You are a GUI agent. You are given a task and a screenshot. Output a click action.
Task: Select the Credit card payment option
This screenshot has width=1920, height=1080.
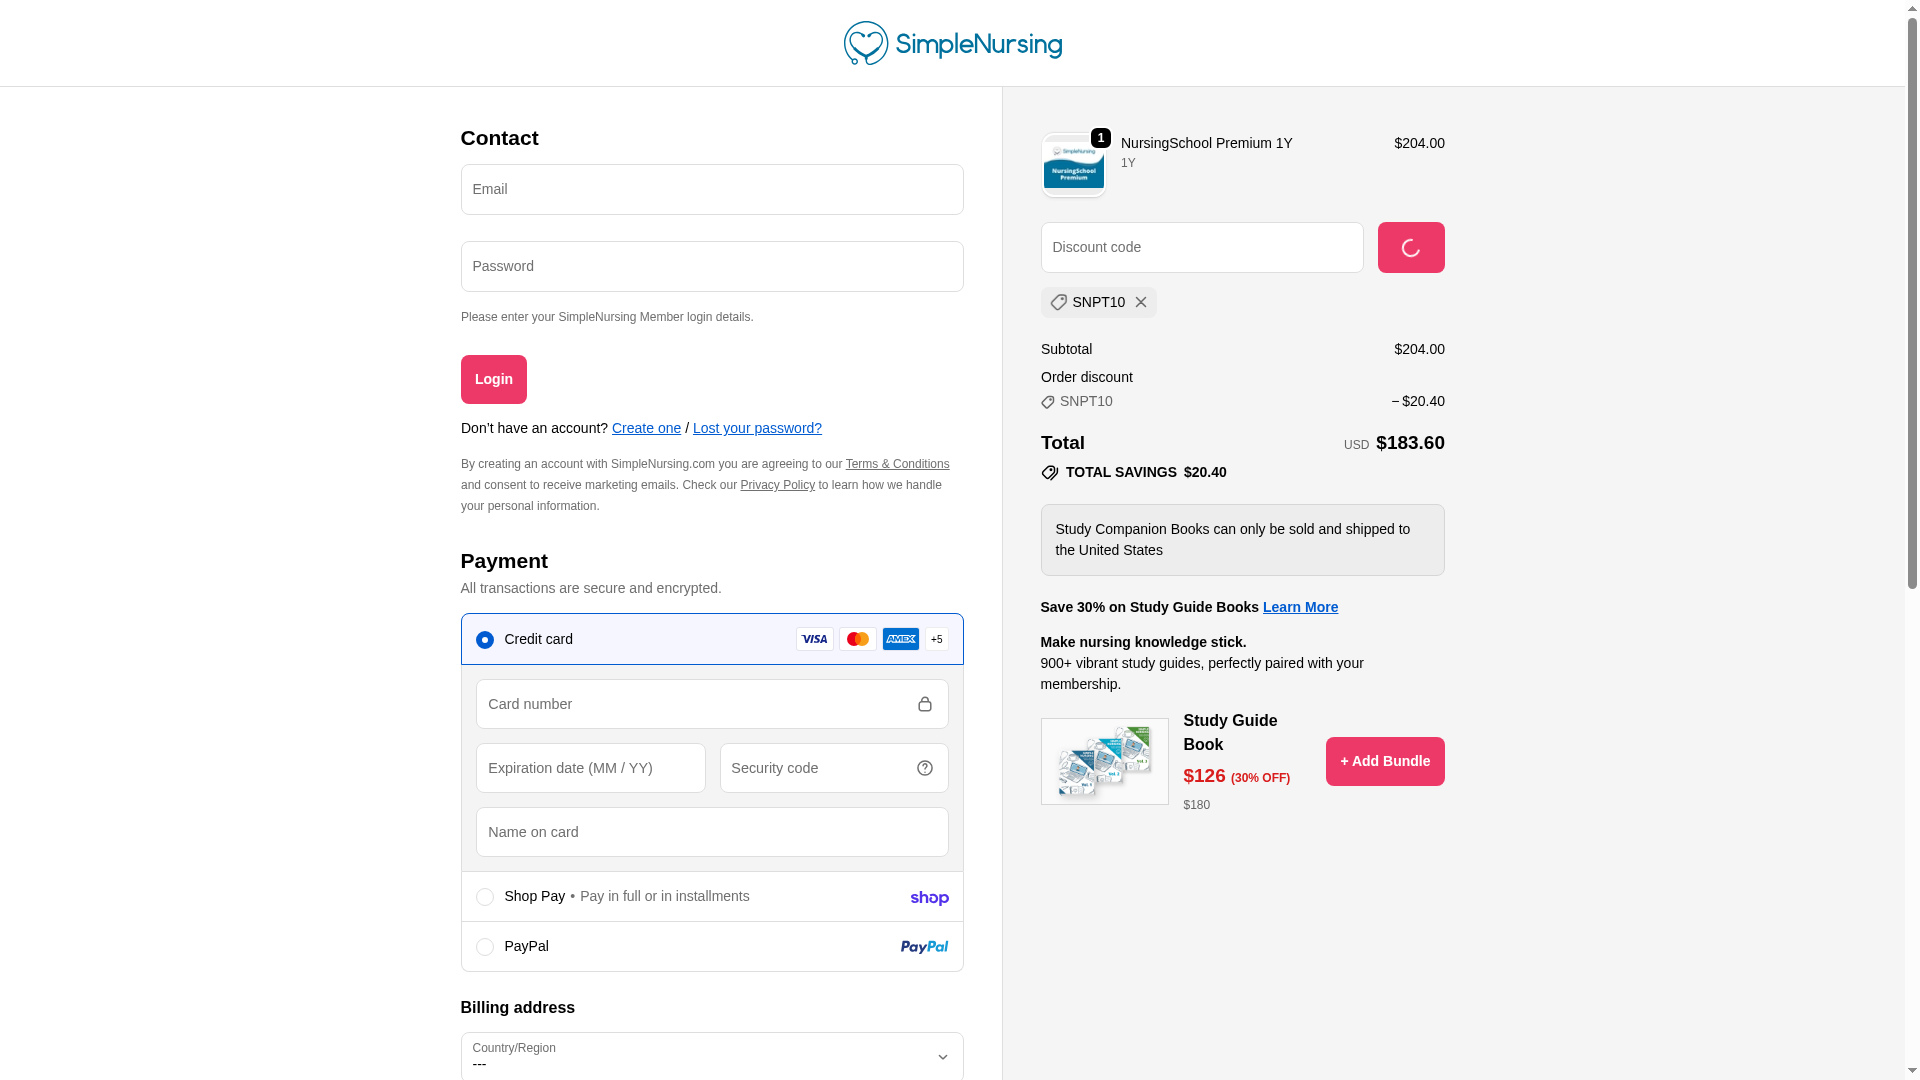(x=485, y=640)
